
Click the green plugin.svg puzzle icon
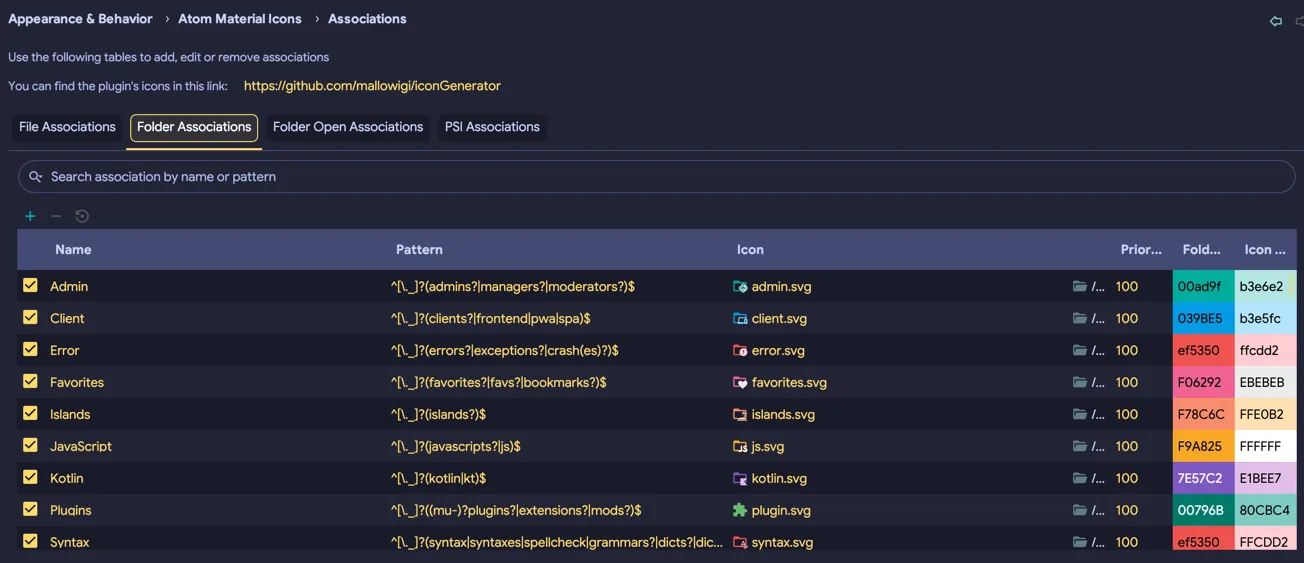740,510
